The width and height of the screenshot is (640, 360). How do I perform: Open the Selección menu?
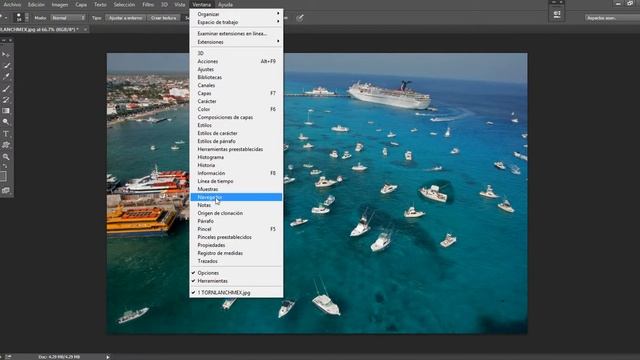124,4
